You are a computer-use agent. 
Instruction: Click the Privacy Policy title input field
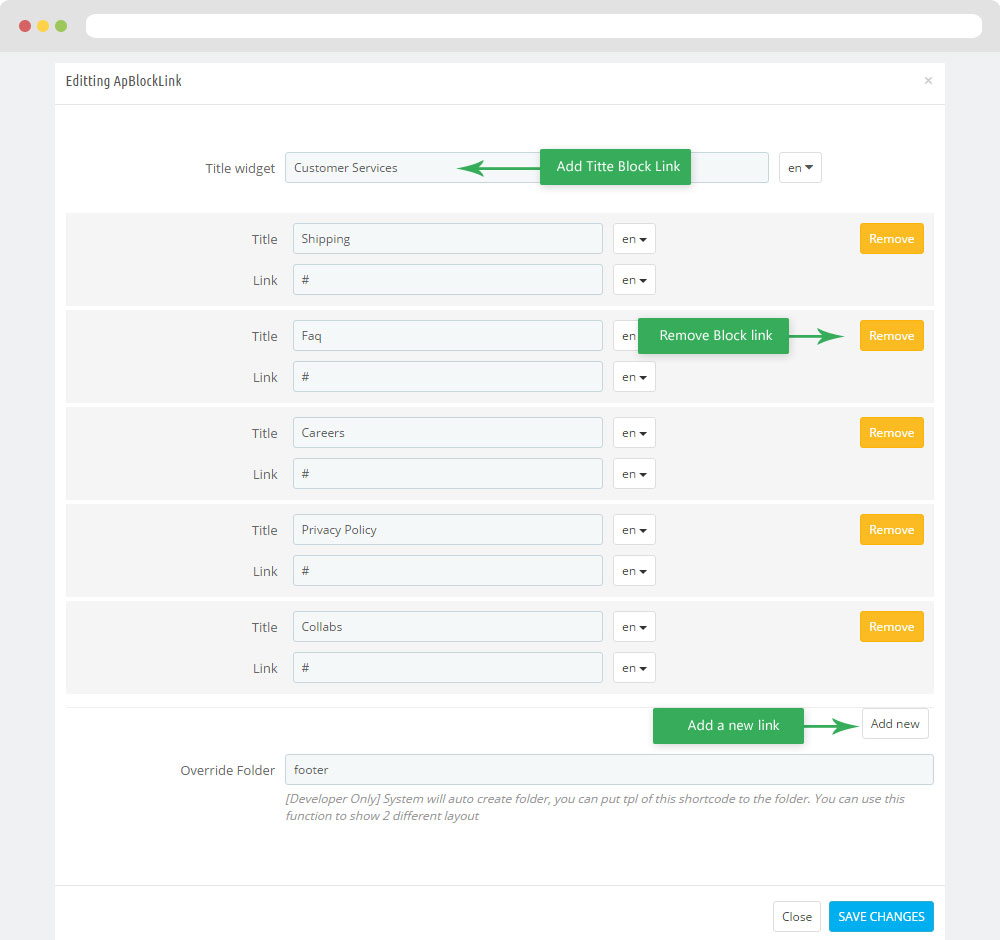(448, 529)
